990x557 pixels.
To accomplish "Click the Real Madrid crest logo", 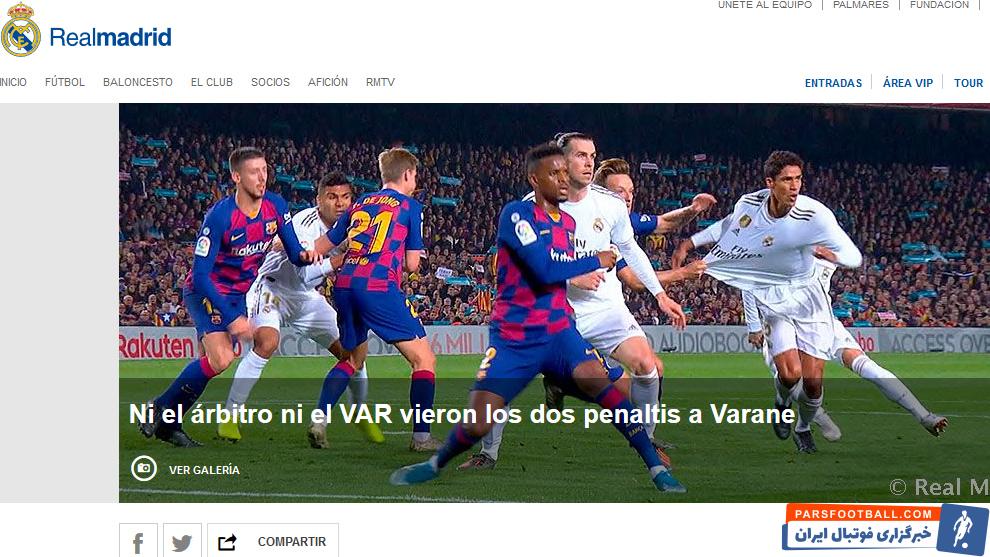I will (21, 30).
